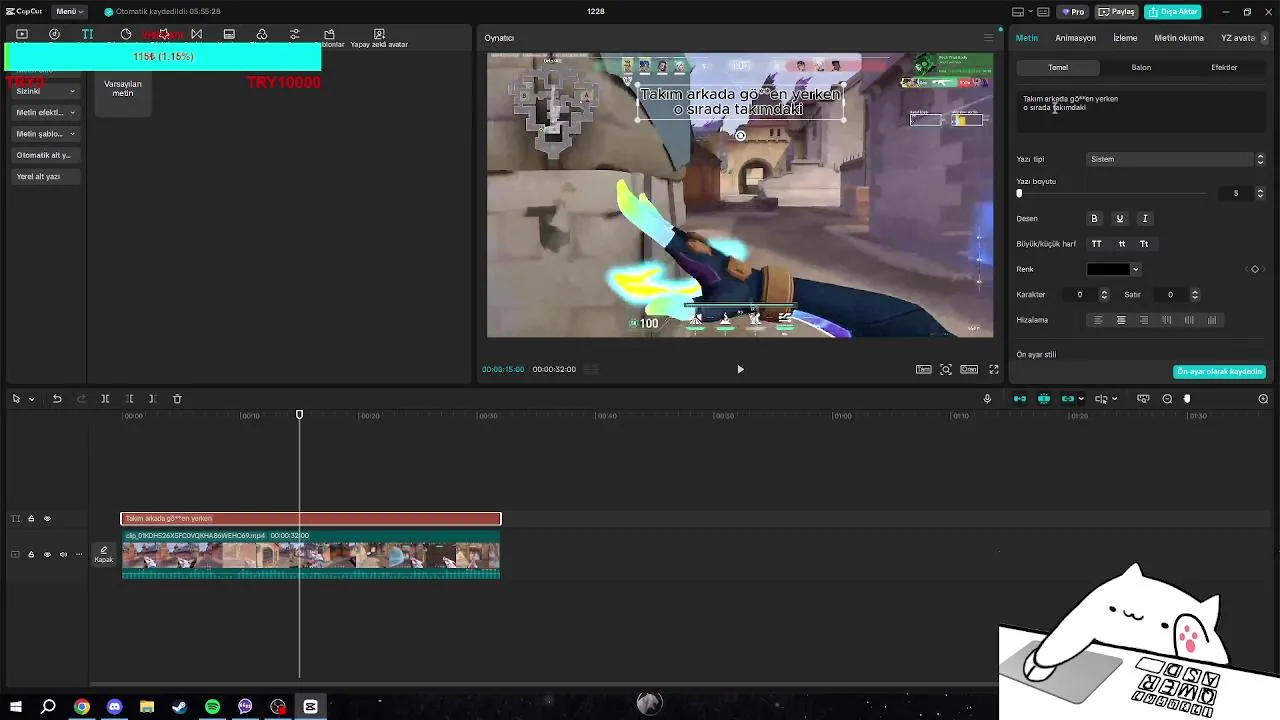
Task: Expand the Metin şablo... category
Action: (45, 134)
